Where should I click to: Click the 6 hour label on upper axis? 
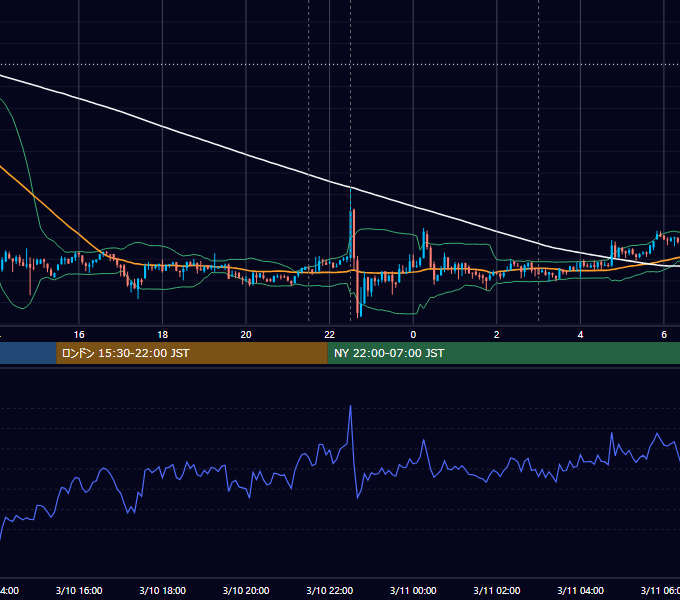tap(664, 335)
